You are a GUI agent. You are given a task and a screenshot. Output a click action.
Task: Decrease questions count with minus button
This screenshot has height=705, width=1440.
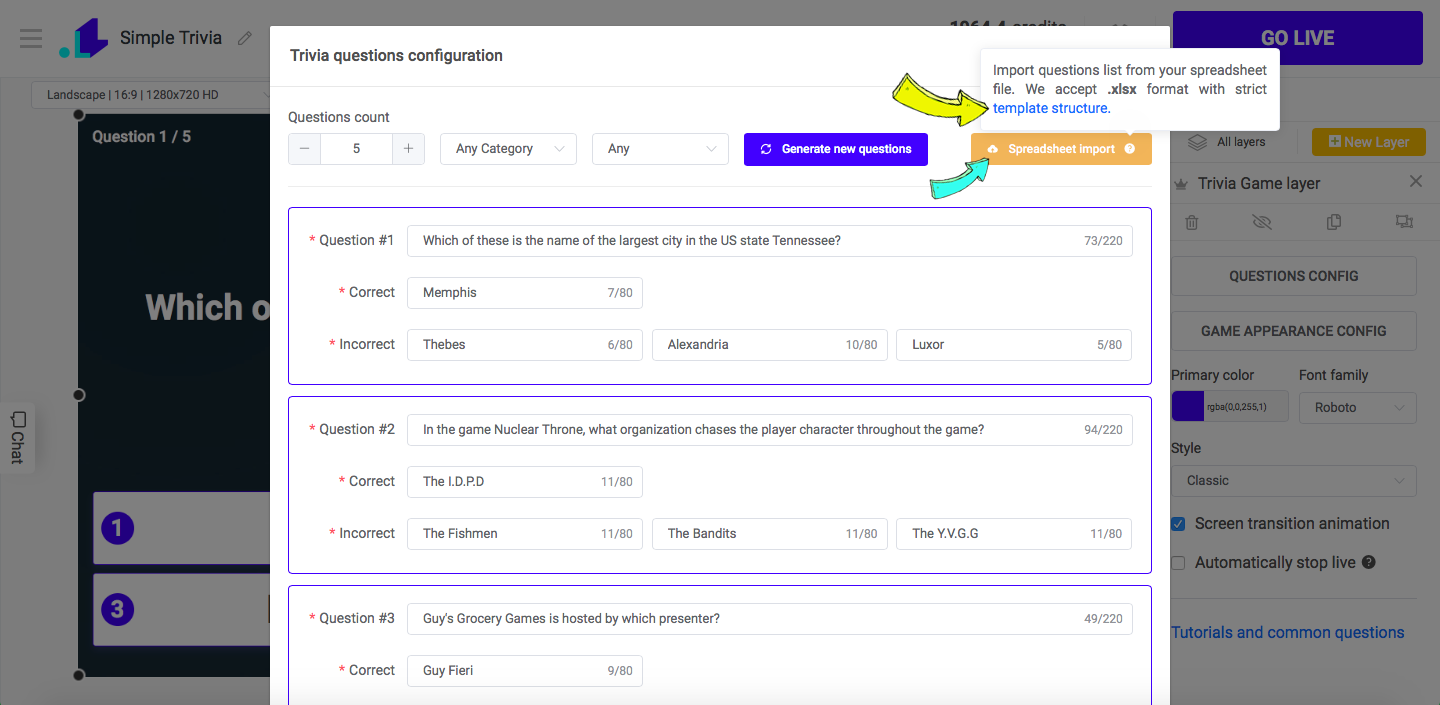(x=304, y=149)
